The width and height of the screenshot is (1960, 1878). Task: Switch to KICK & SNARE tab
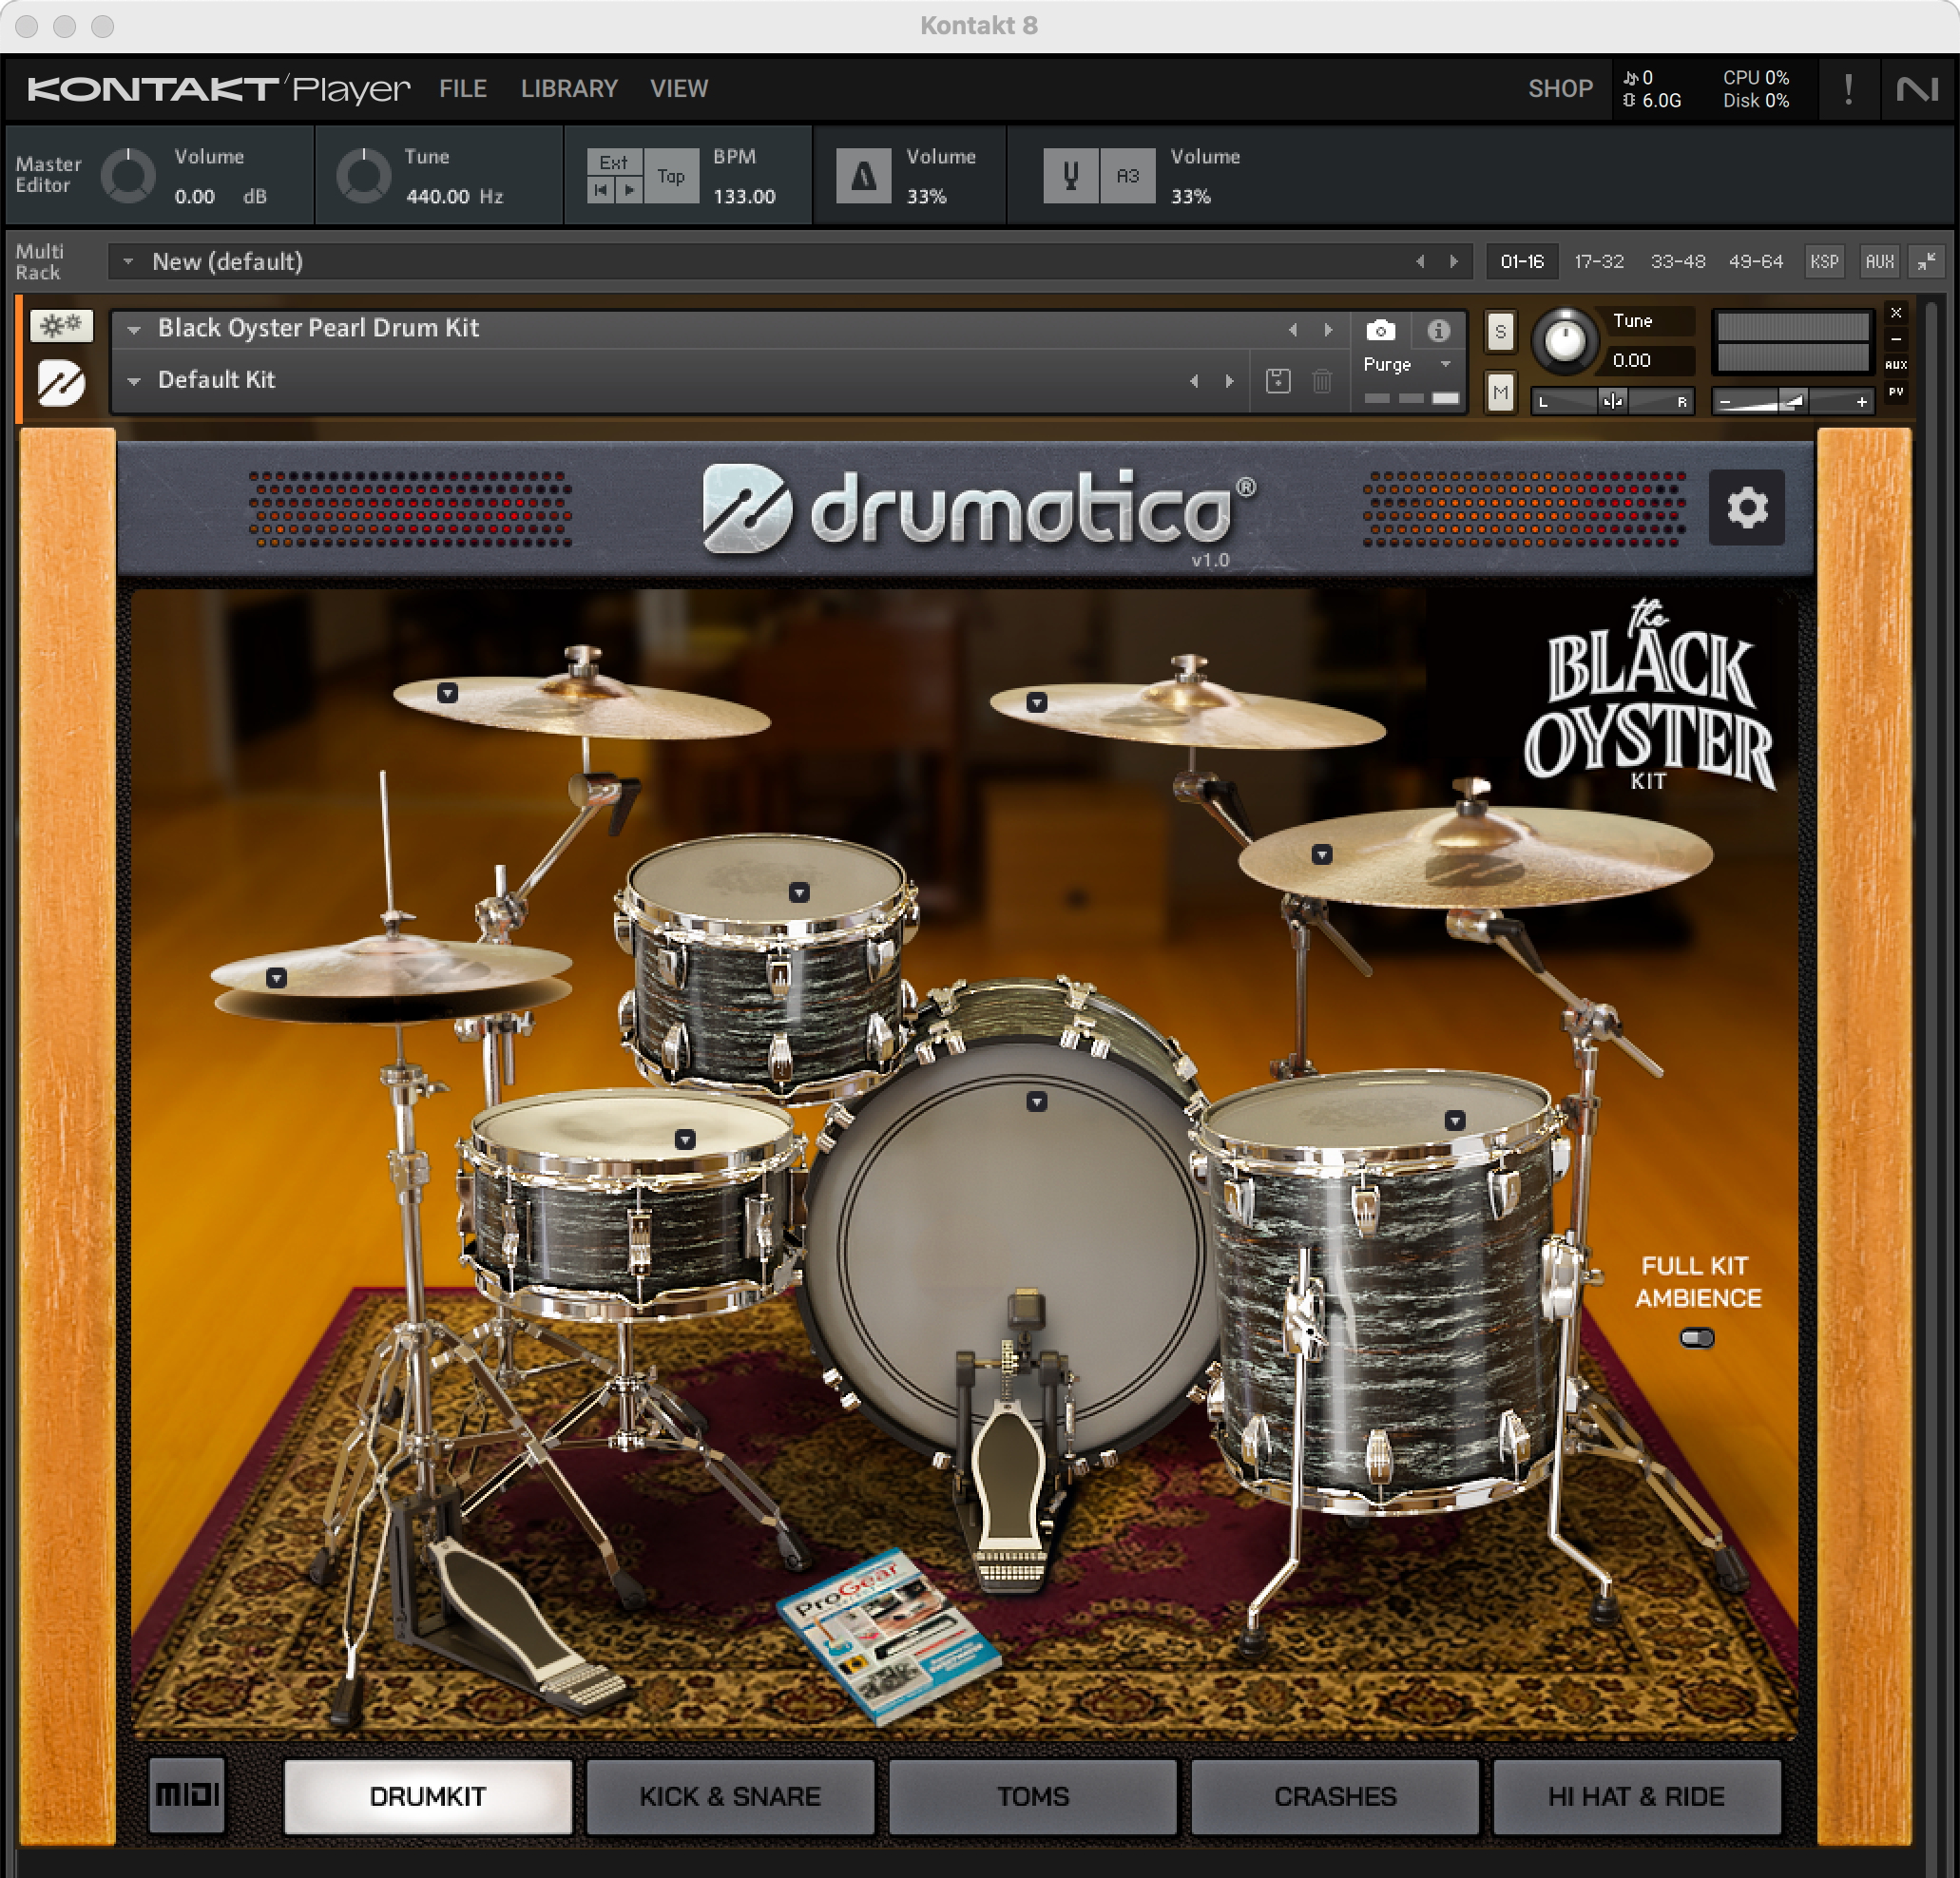[x=730, y=1796]
